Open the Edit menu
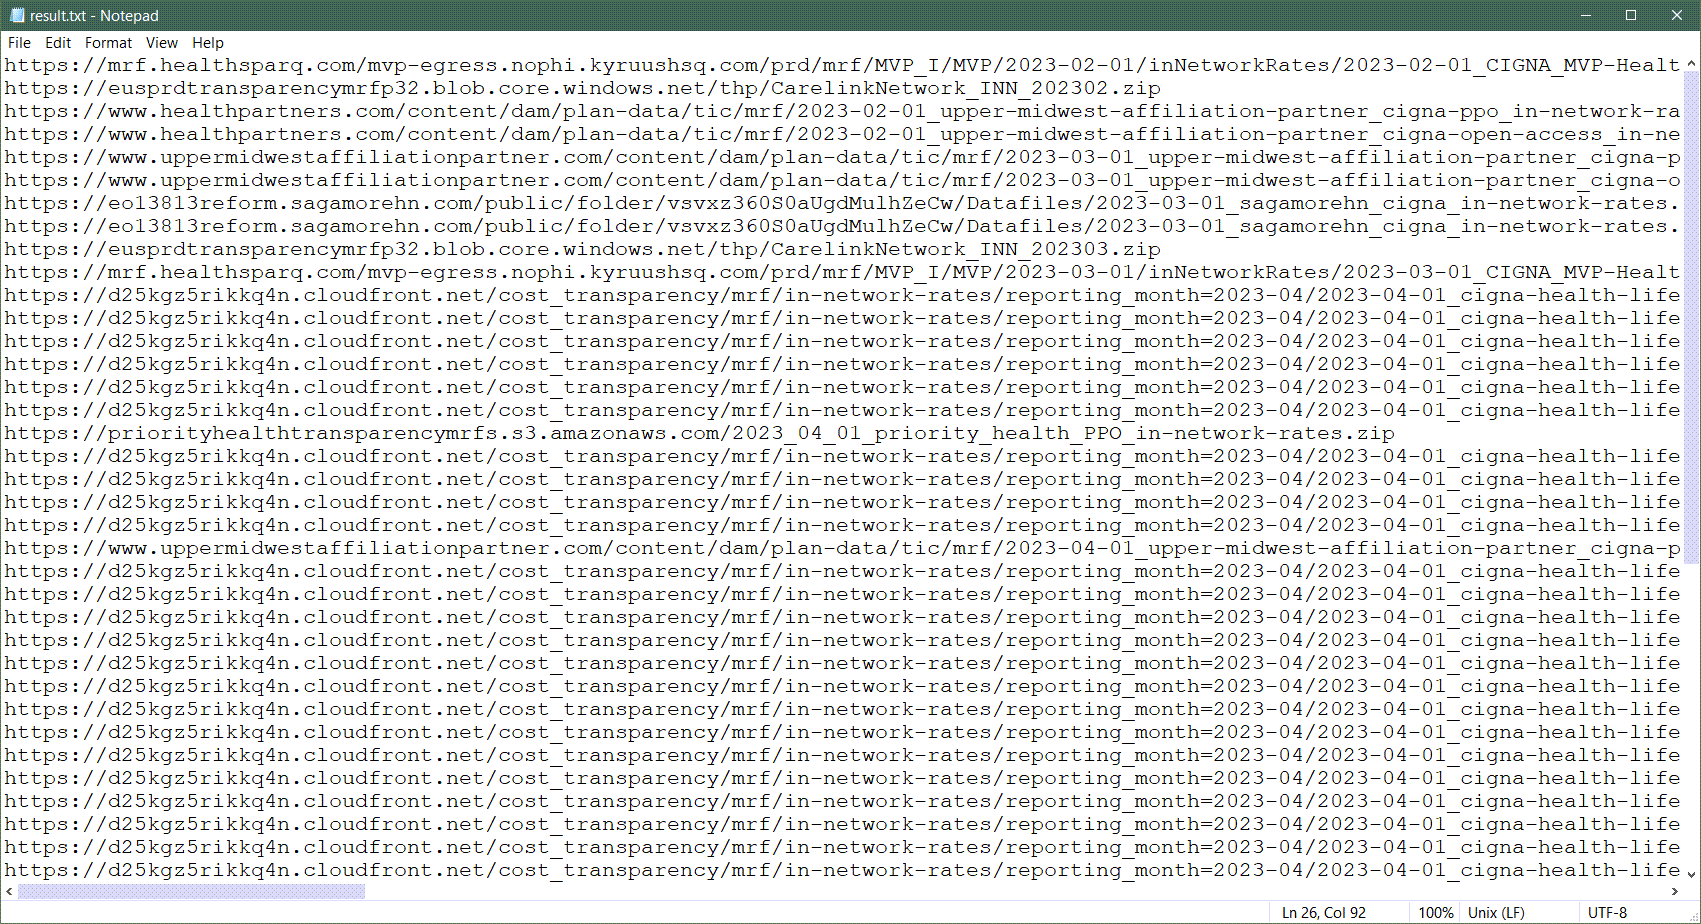The image size is (1701, 924). [58, 43]
